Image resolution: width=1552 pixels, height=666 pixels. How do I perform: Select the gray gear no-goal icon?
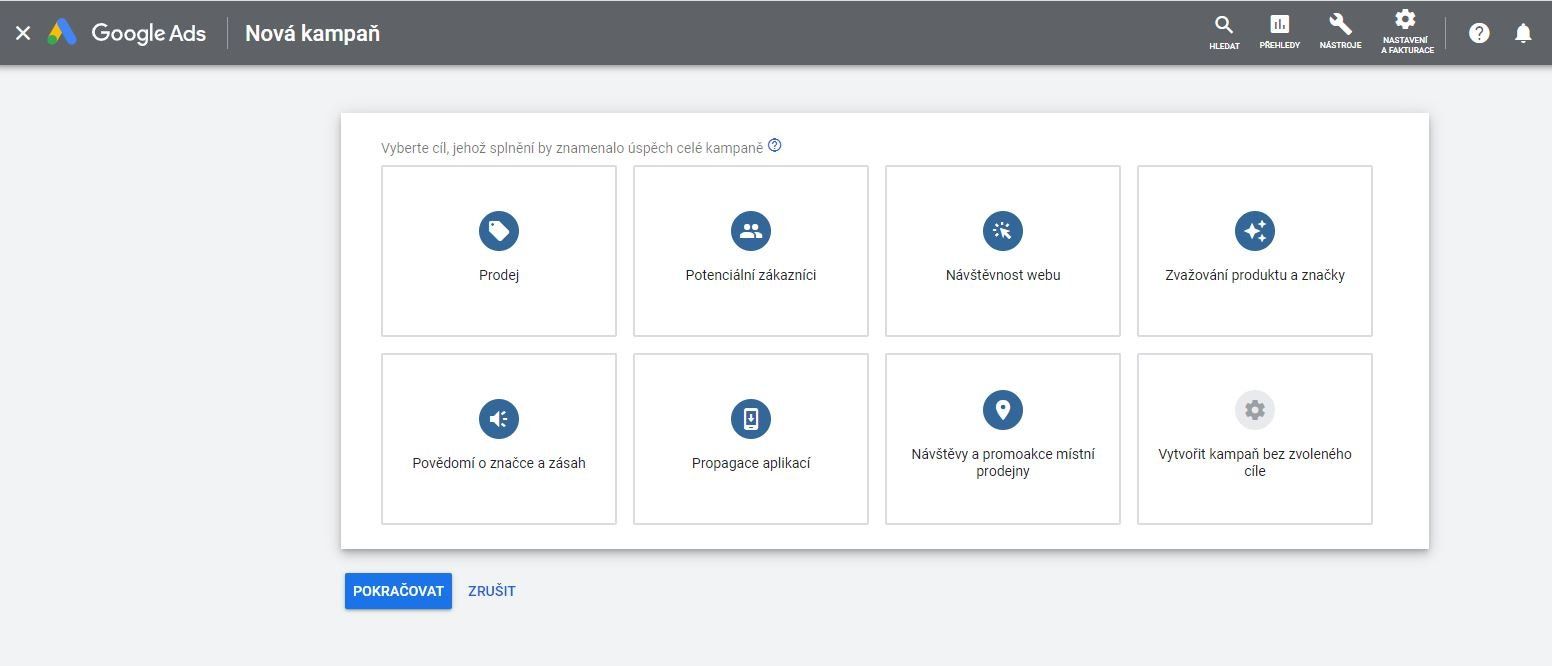pos(1255,410)
